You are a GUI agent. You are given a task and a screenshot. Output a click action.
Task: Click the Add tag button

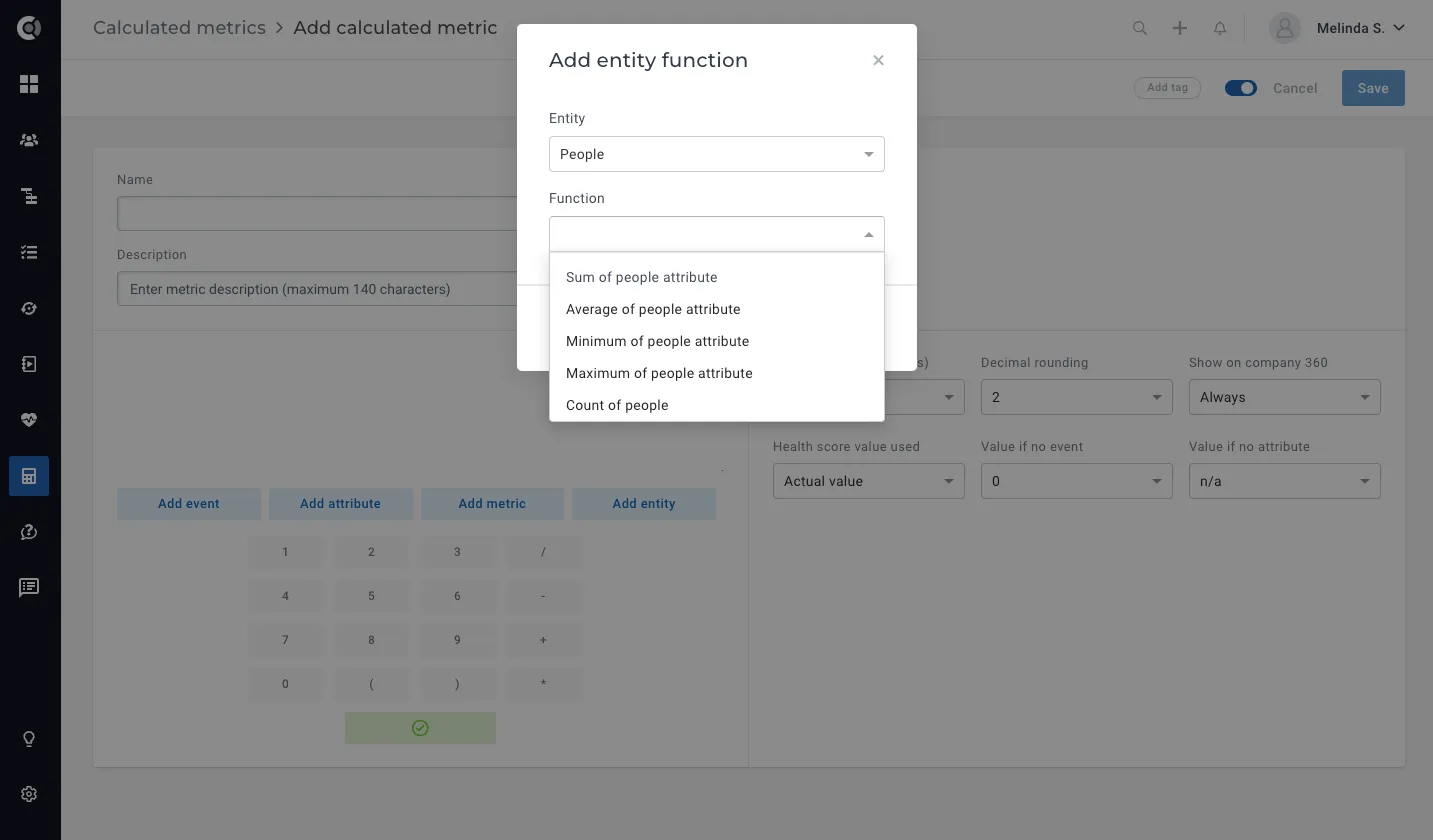pos(1167,88)
